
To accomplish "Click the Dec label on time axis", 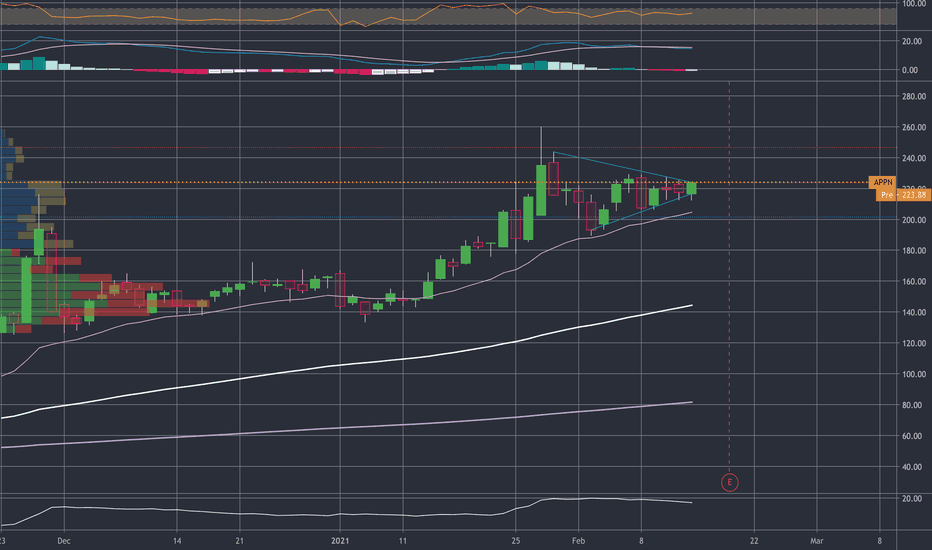I will (64, 541).
